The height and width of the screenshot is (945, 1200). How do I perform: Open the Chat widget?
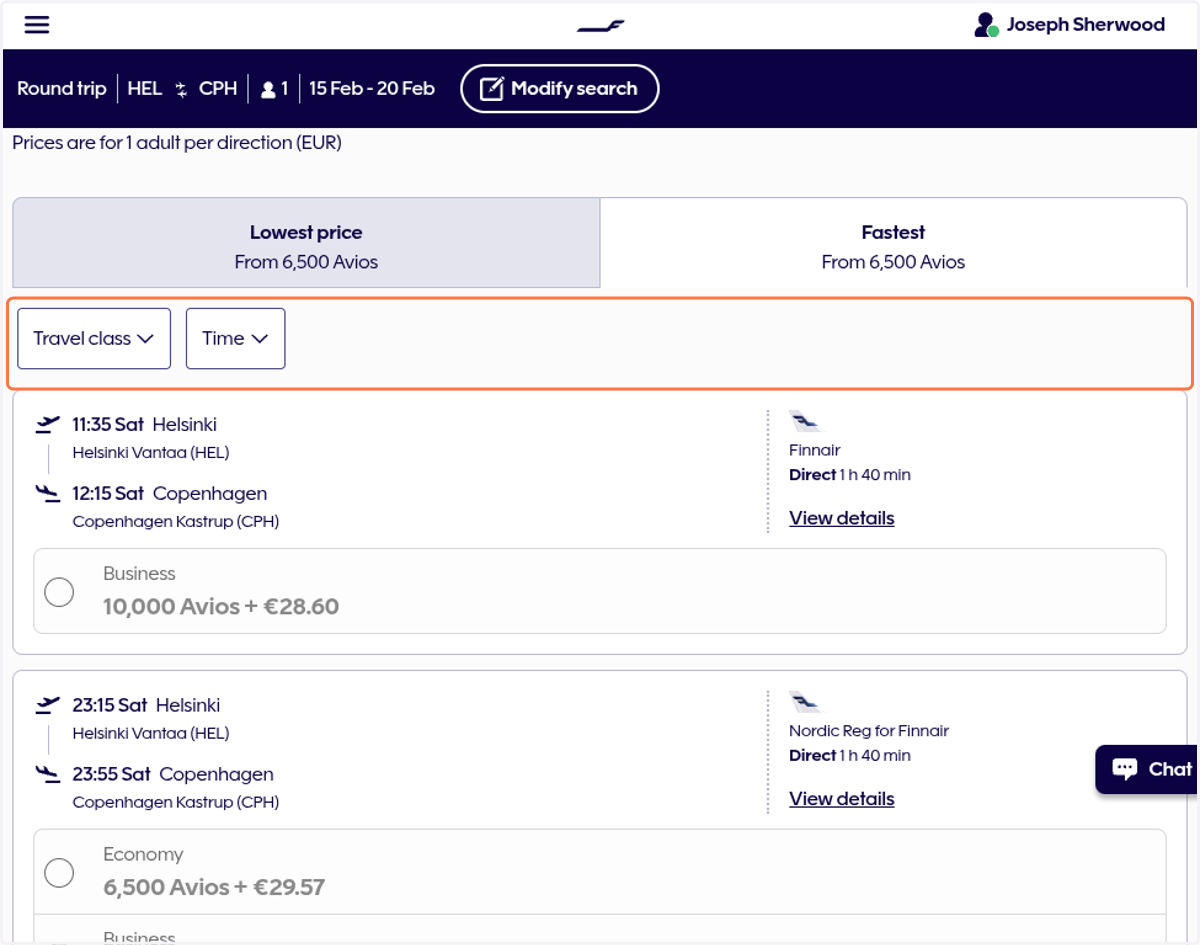tap(1147, 769)
